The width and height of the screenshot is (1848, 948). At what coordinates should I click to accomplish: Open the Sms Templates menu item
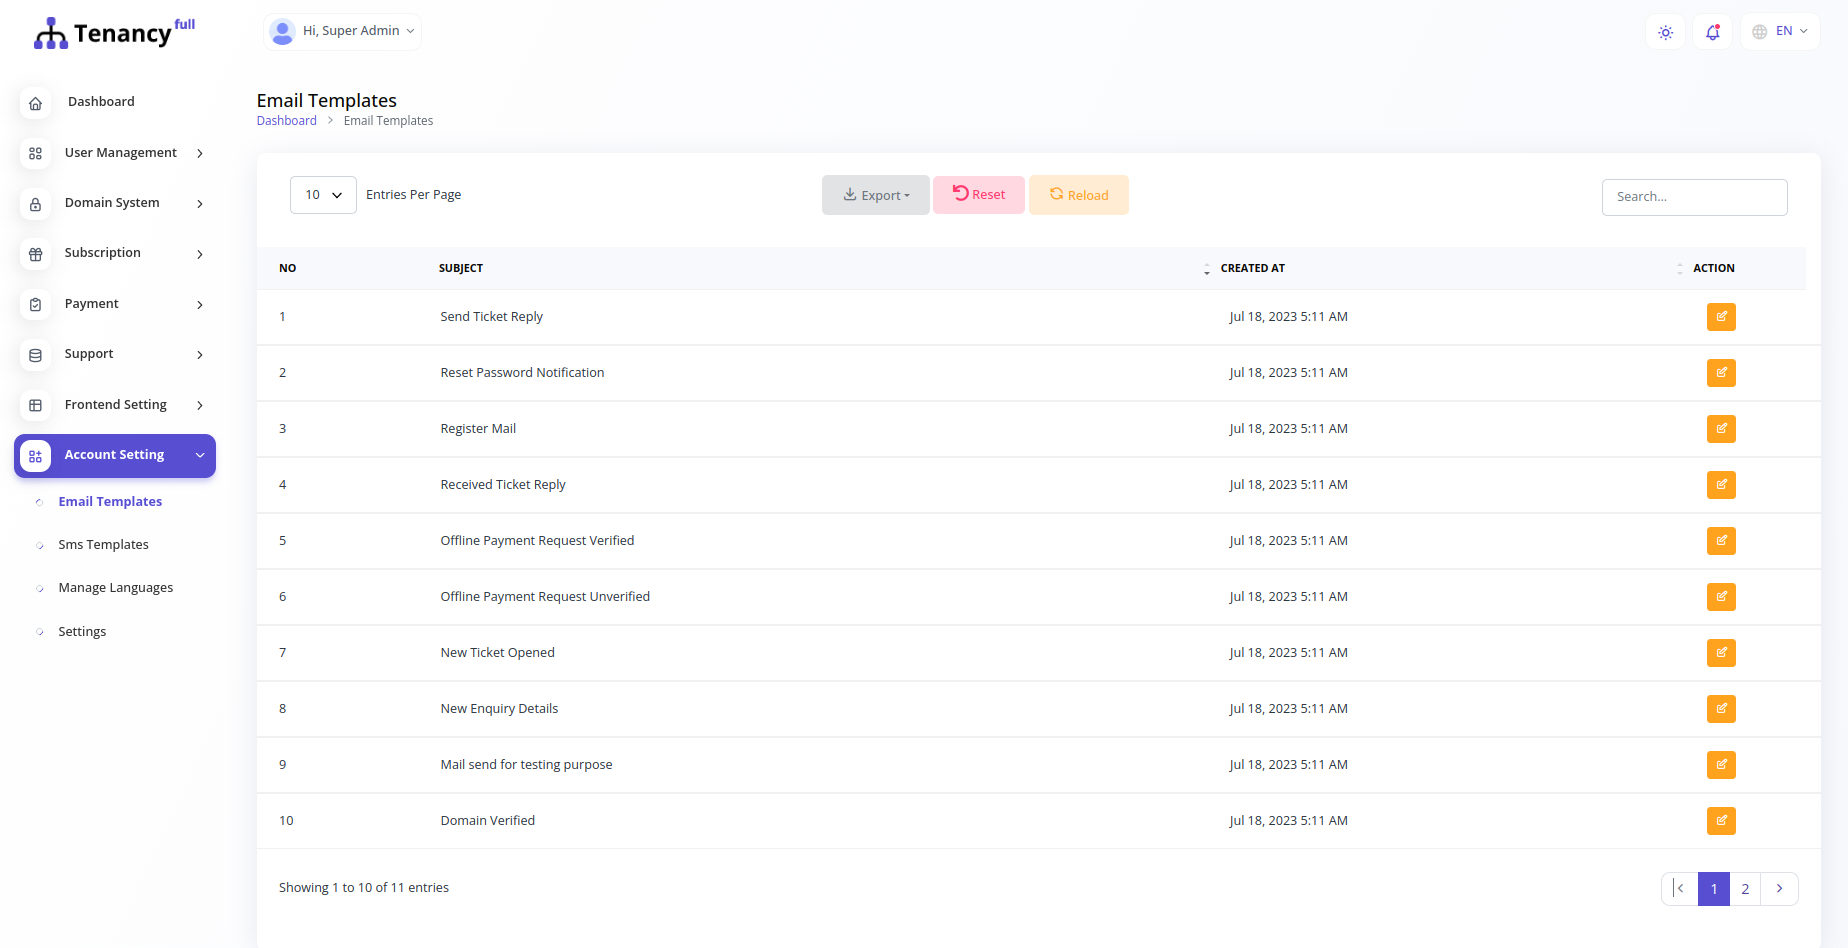coord(103,544)
